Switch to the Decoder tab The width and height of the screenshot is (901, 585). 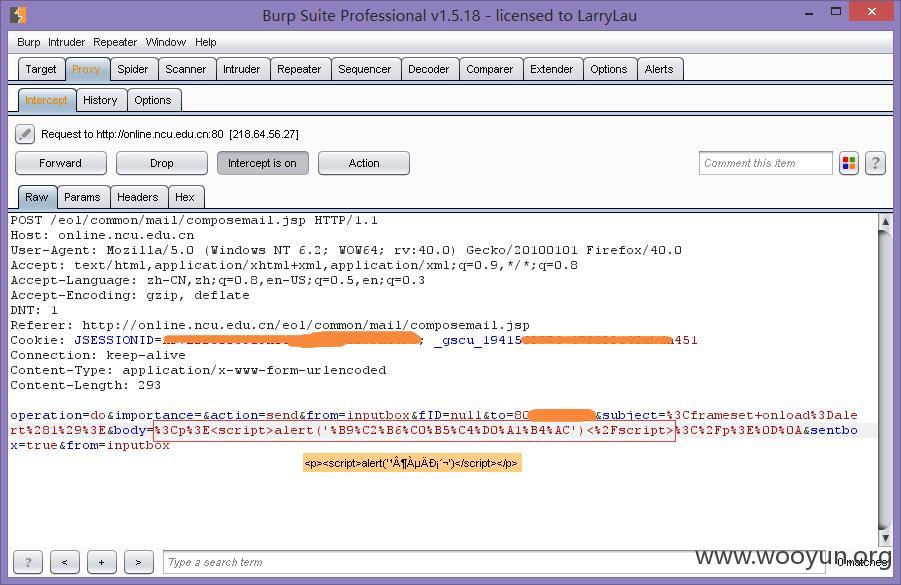click(429, 69)
